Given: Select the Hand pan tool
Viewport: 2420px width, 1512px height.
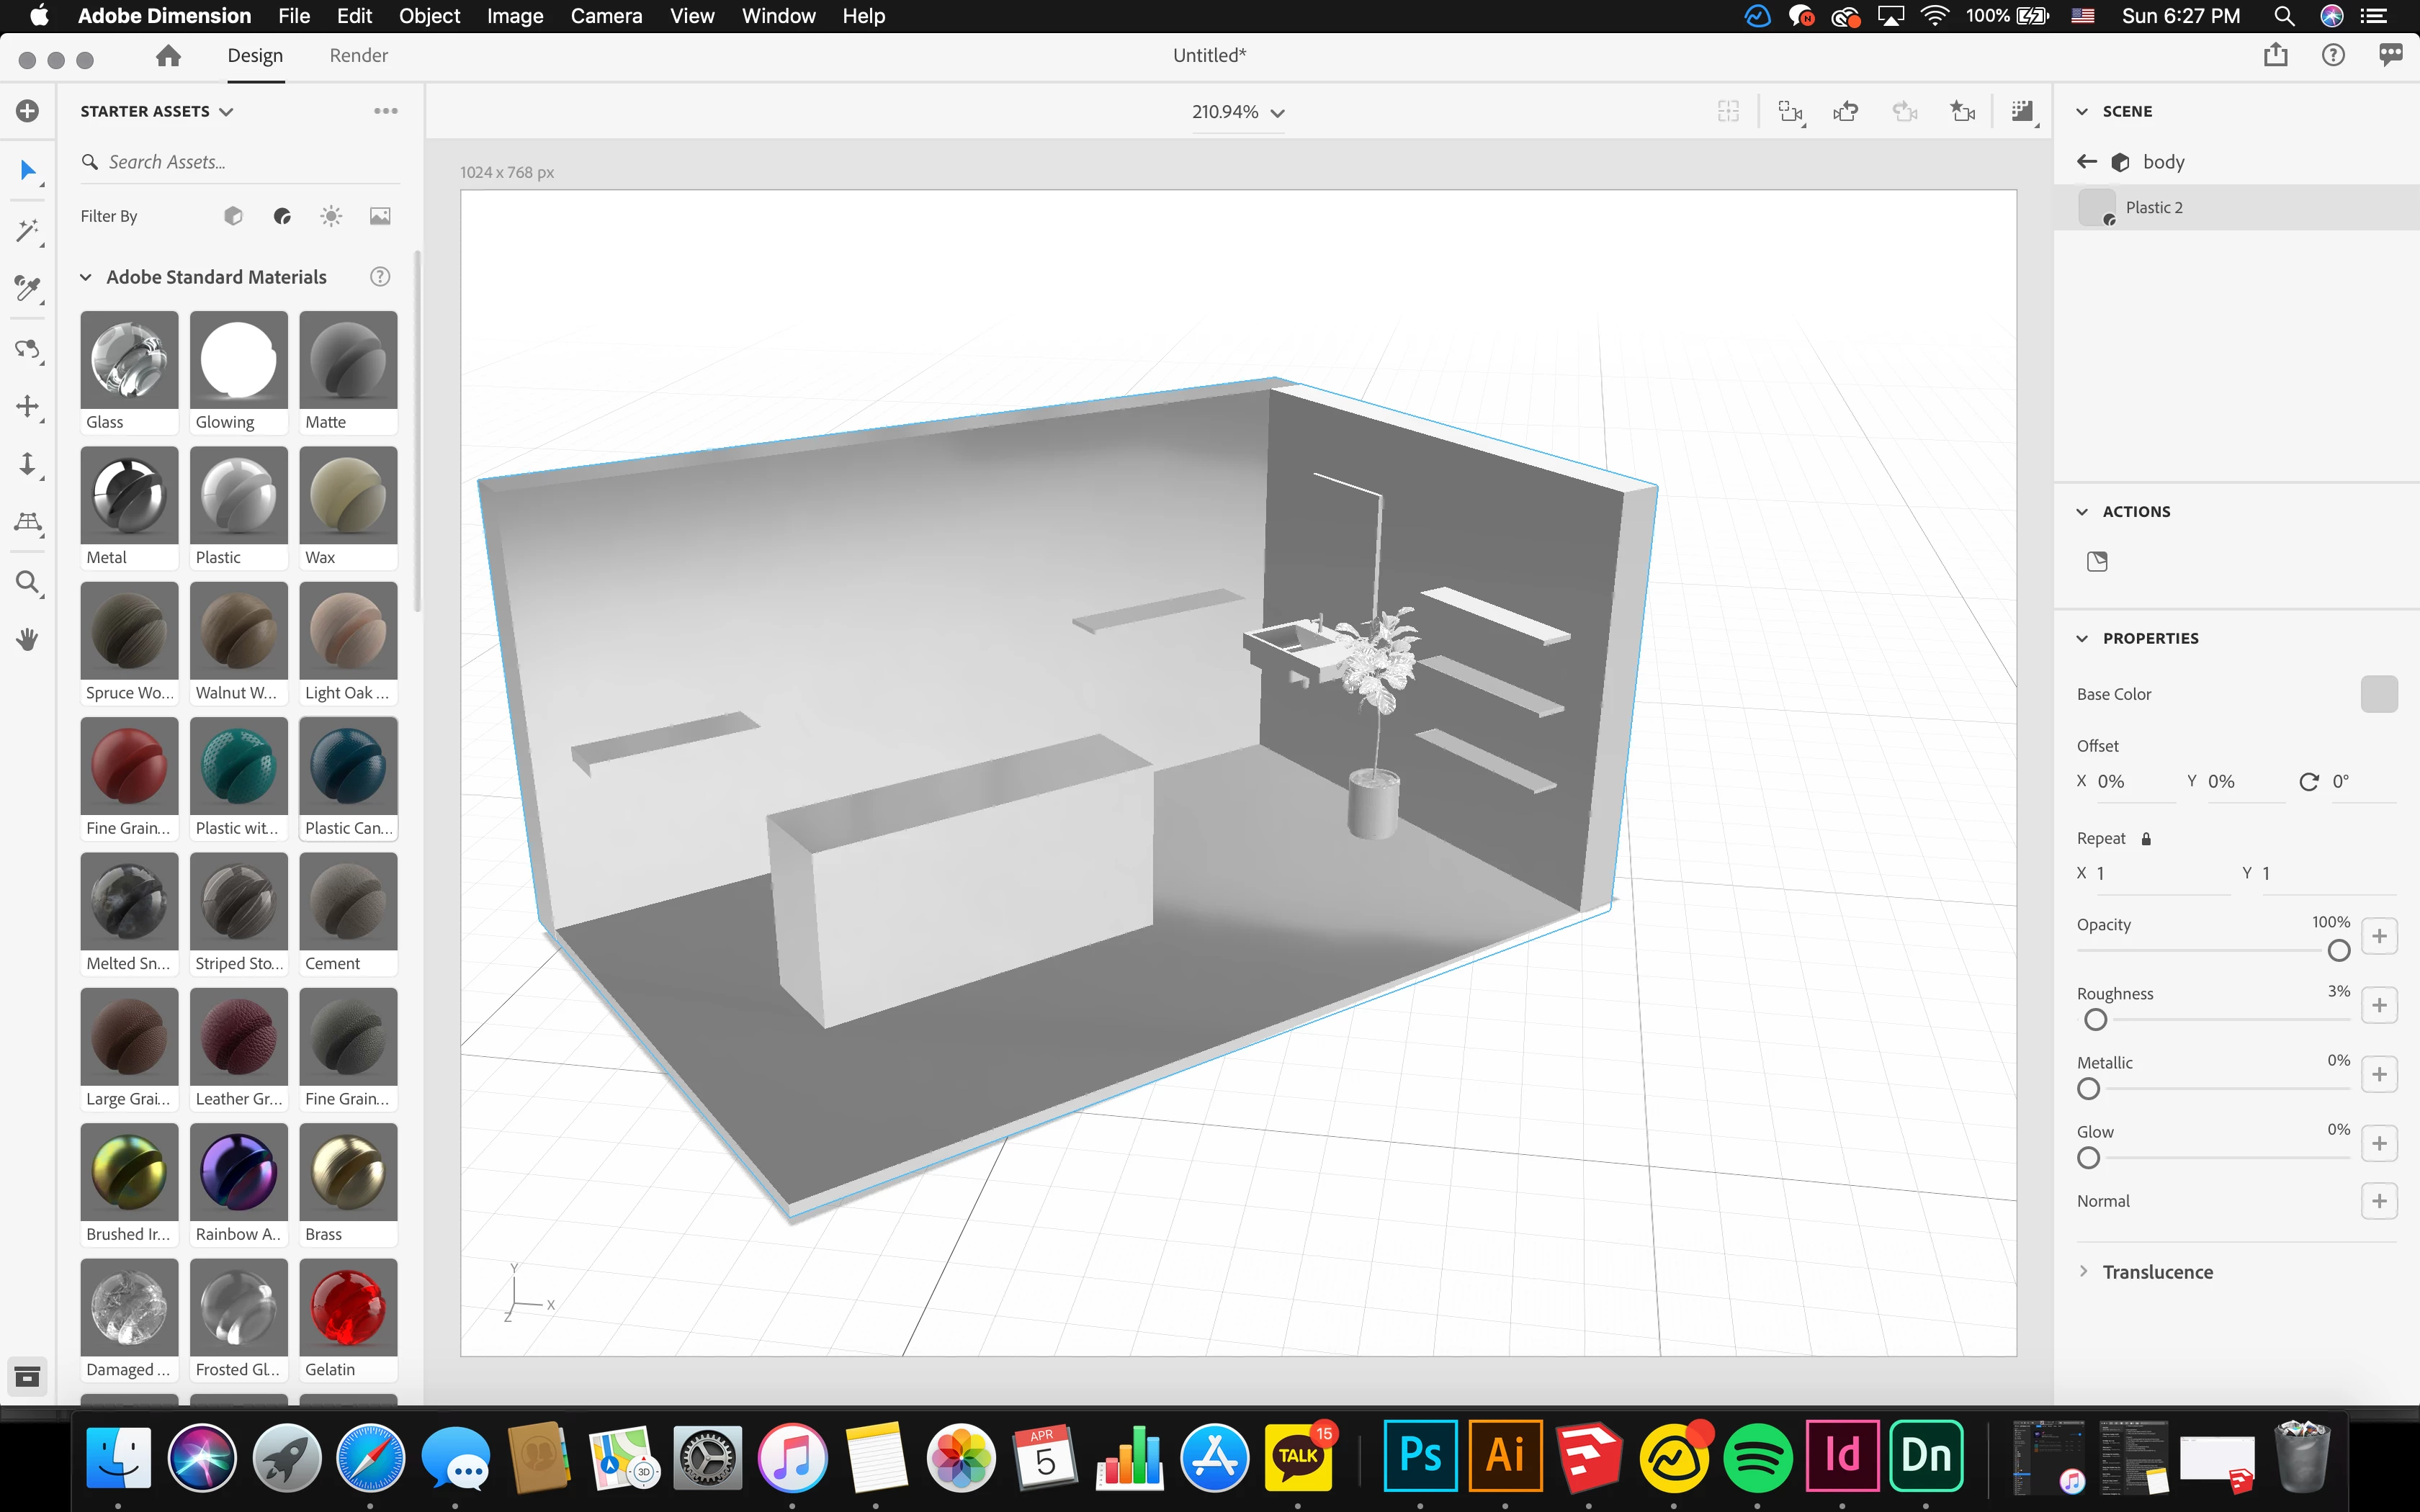Looking at the screenshot, I should (x=27, y=639).
